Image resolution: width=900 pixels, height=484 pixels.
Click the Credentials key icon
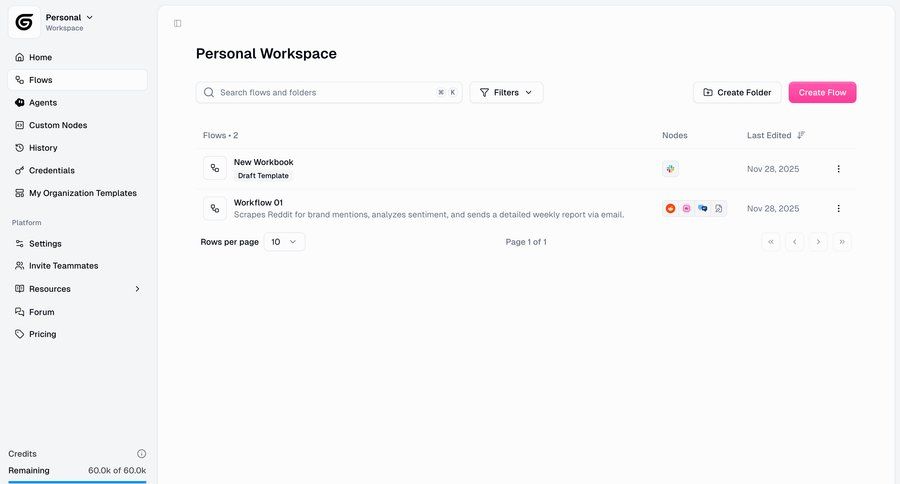pos(20,171)
